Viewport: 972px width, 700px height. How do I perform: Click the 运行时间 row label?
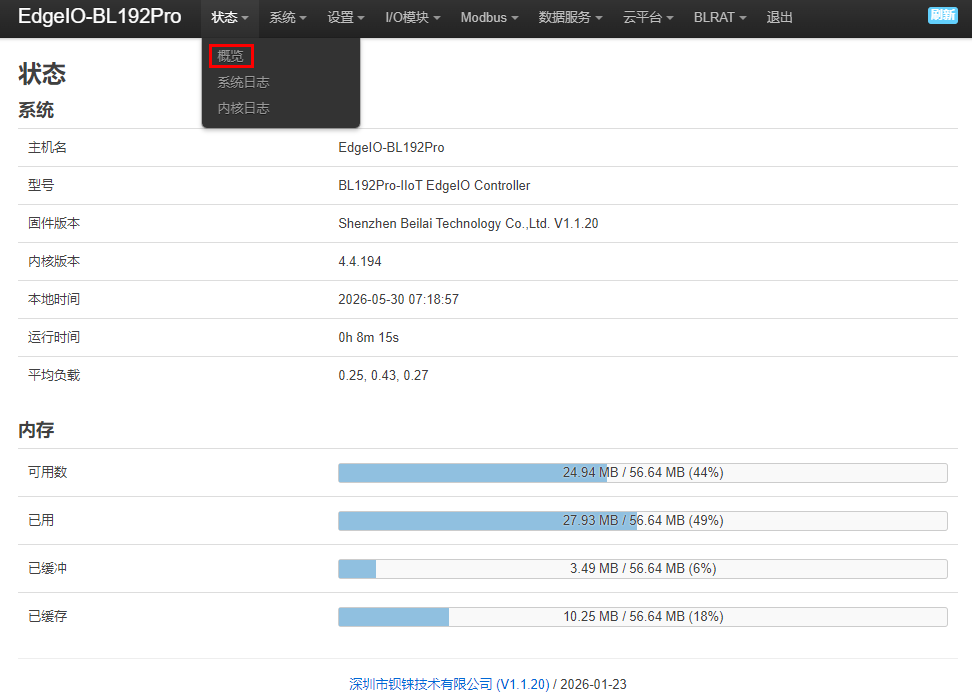click(x=54, y=337)
